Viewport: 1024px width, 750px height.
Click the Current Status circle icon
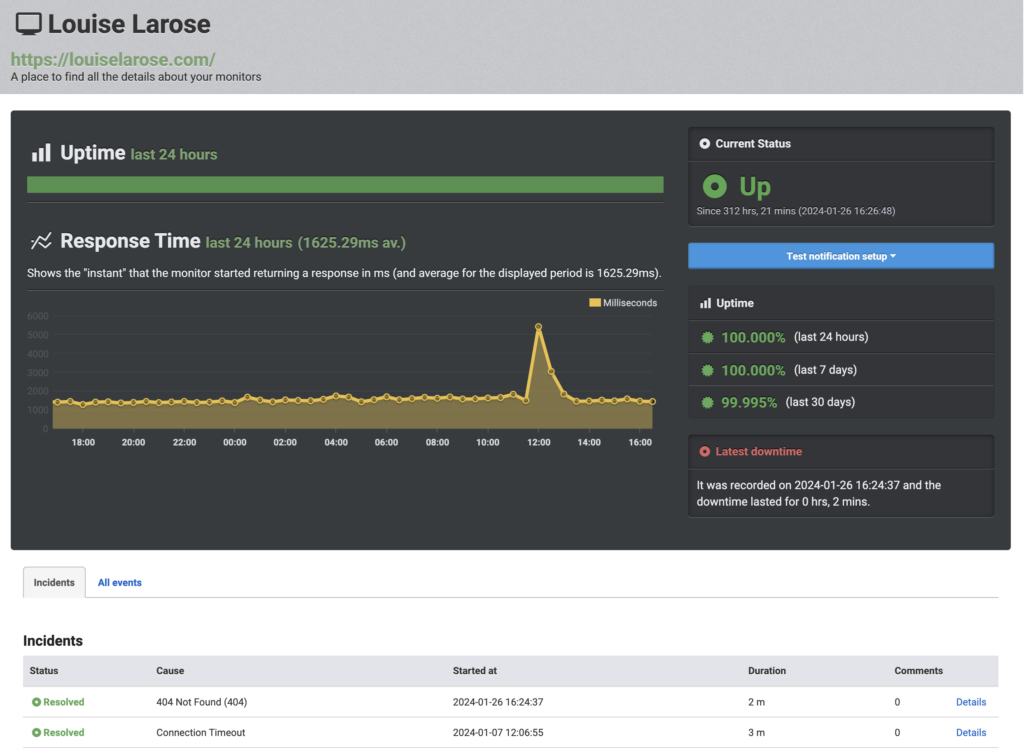pyautogui.click(x=705, y=144)
